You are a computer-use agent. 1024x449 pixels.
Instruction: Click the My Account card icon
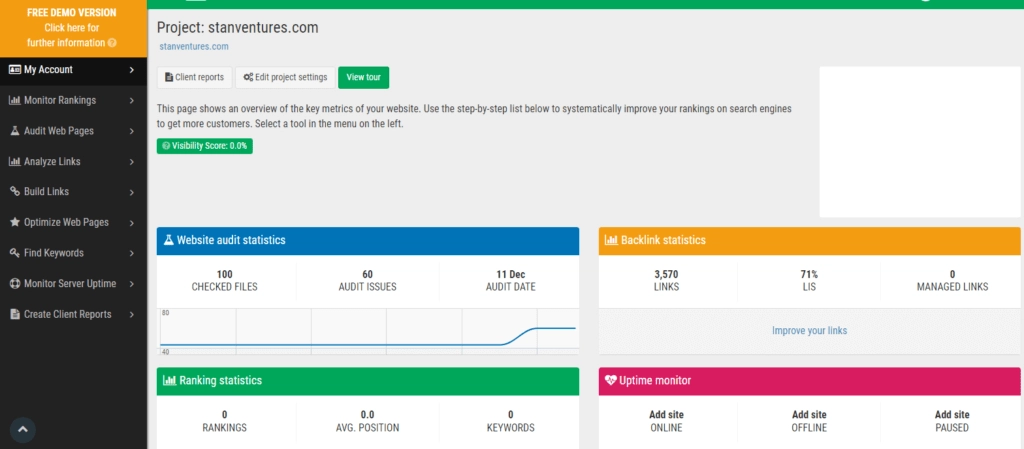coord(15,70)
